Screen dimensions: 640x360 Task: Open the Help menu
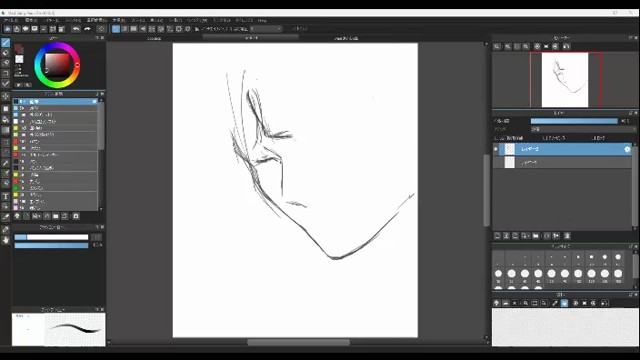[262, 20]
